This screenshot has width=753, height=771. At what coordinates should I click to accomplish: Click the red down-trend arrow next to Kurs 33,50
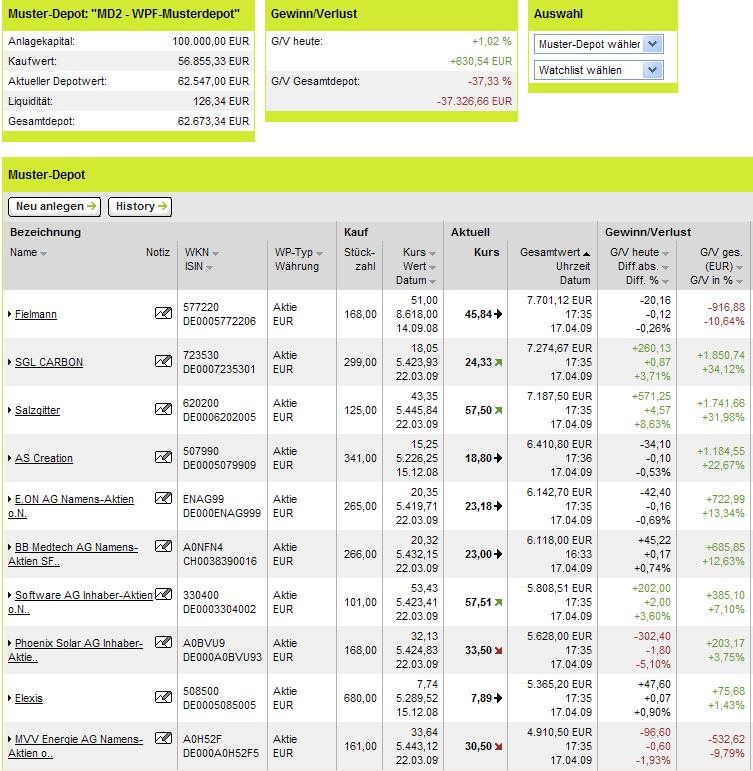point(498,651)
